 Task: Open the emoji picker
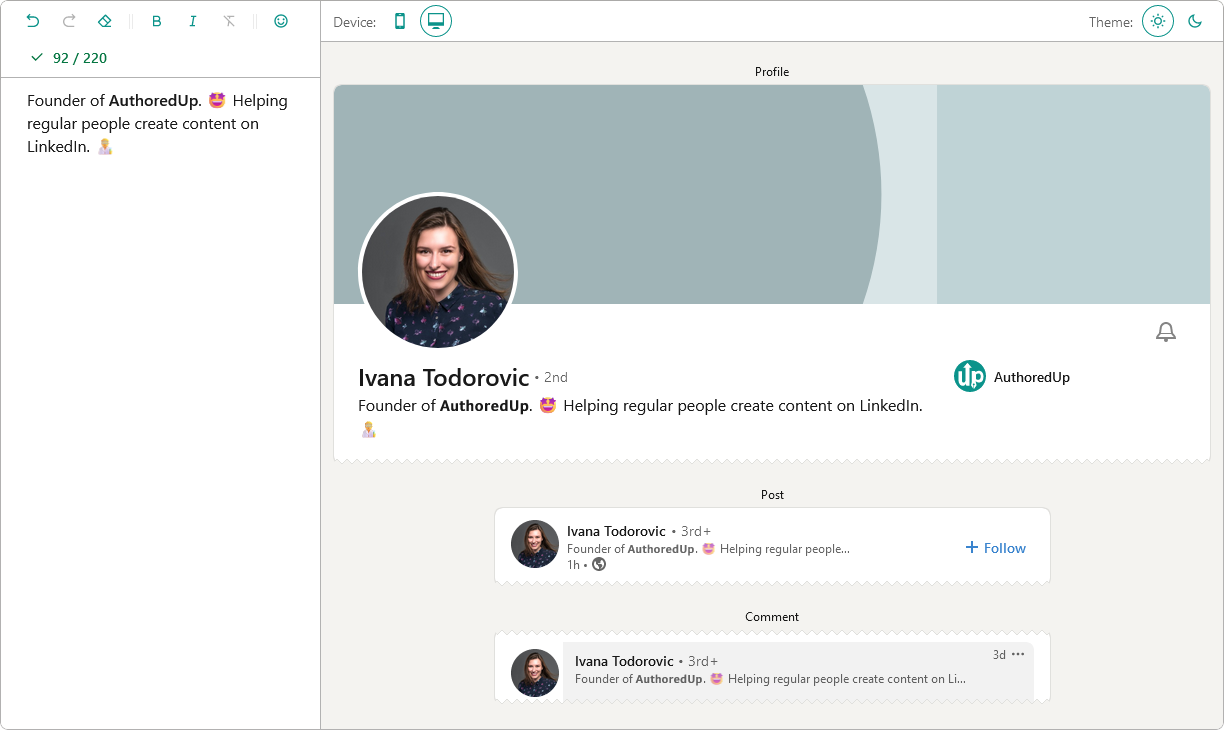pos(281,20)
